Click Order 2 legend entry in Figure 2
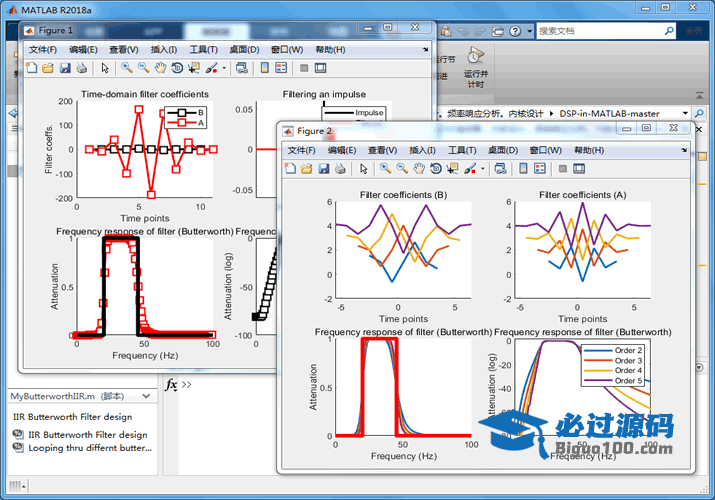The width and height of the screenshot is (715, 500). pos(613,351)
